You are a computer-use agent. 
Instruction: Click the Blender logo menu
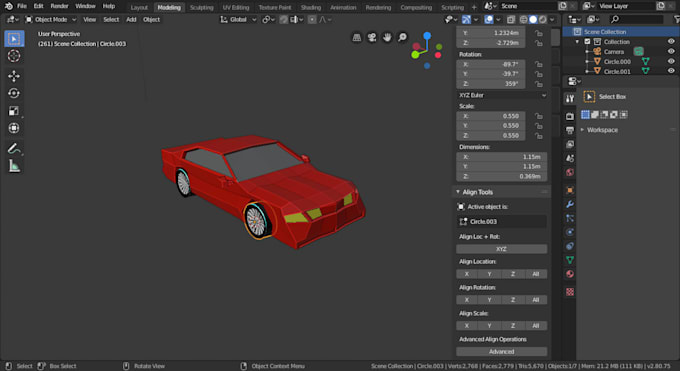tap(8, 6)
